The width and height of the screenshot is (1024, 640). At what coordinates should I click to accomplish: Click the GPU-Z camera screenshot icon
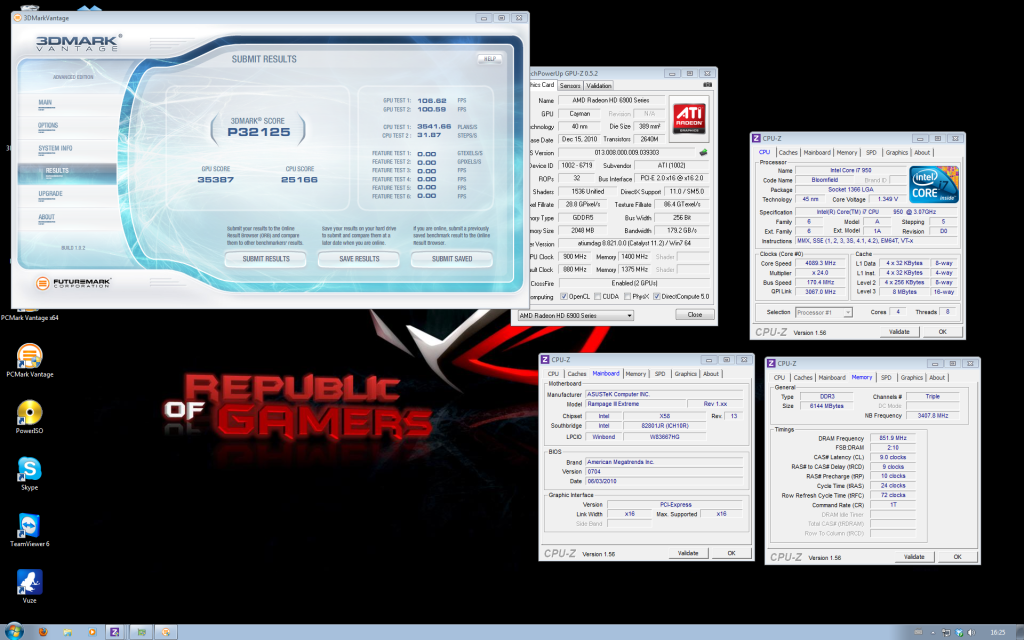click(707, 85)
